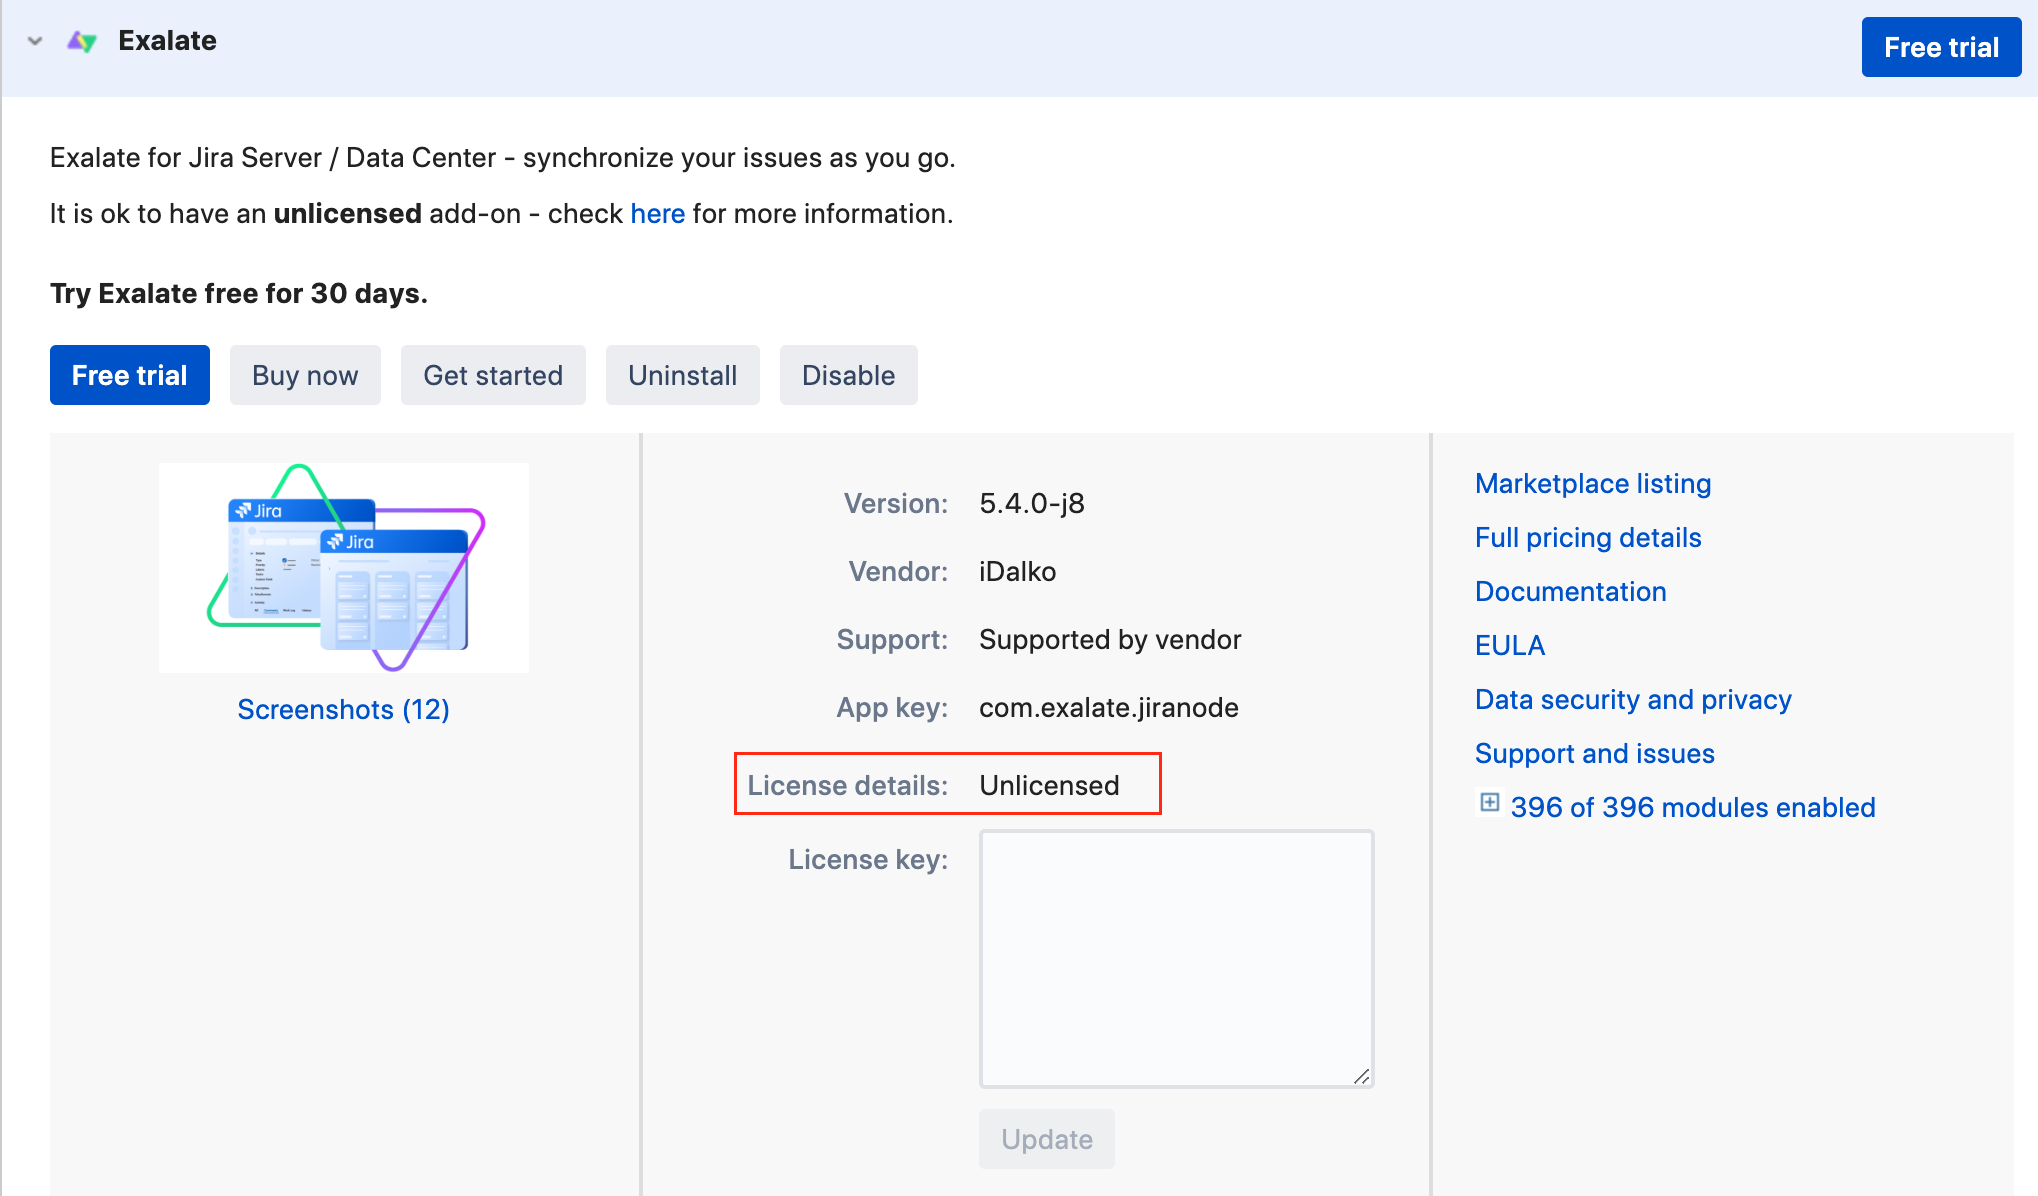Image resolution: width=2038 pixels, height=1196 pixels.
Task: Open the Documentation link
Action: coord(1570,592)
